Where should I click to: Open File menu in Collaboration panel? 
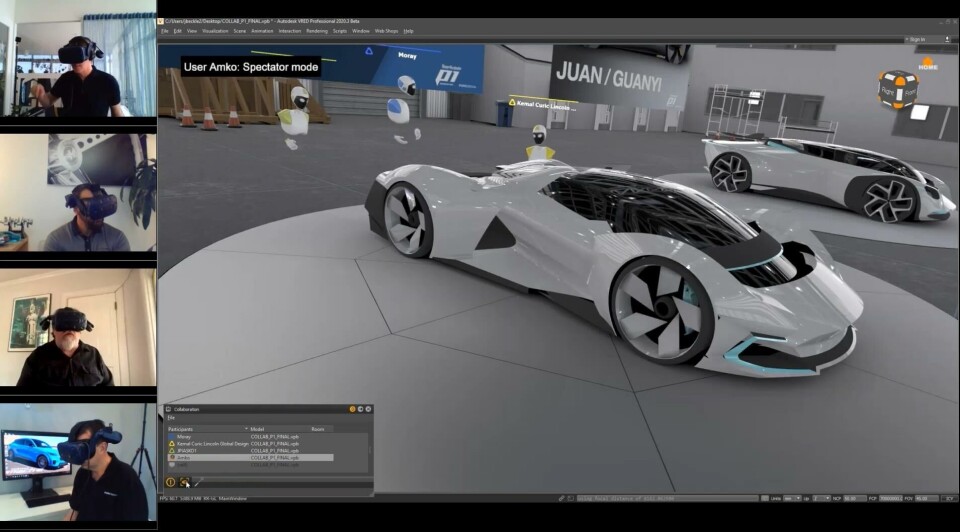(171, 418)
